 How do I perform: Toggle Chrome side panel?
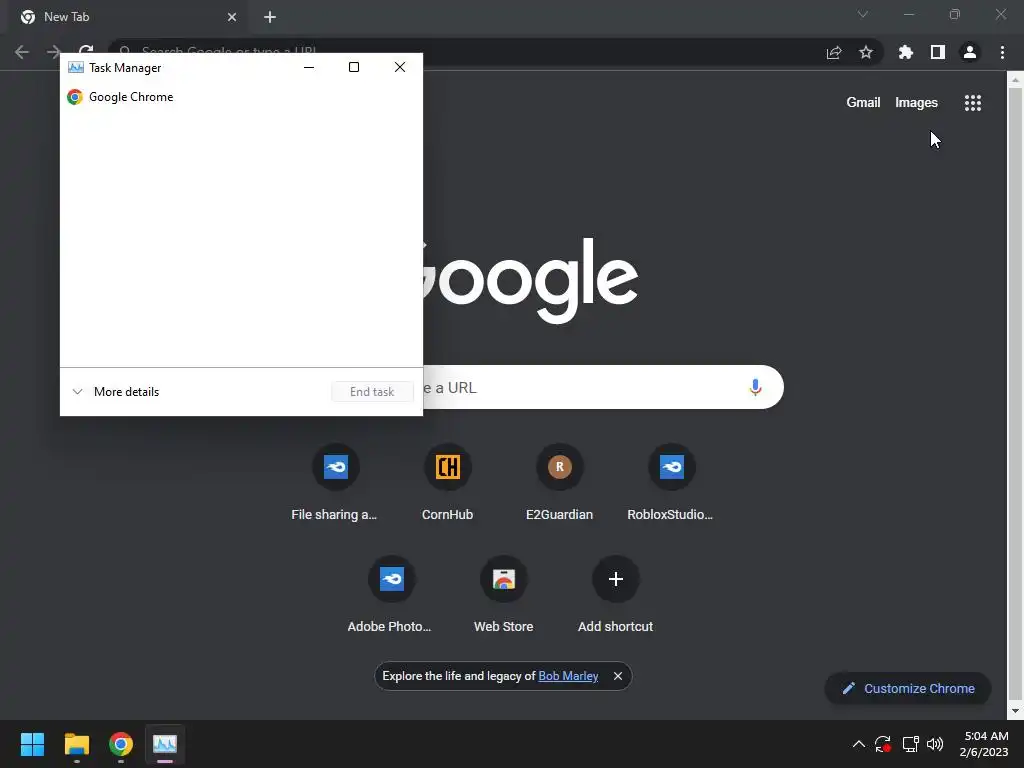(938, 52)
